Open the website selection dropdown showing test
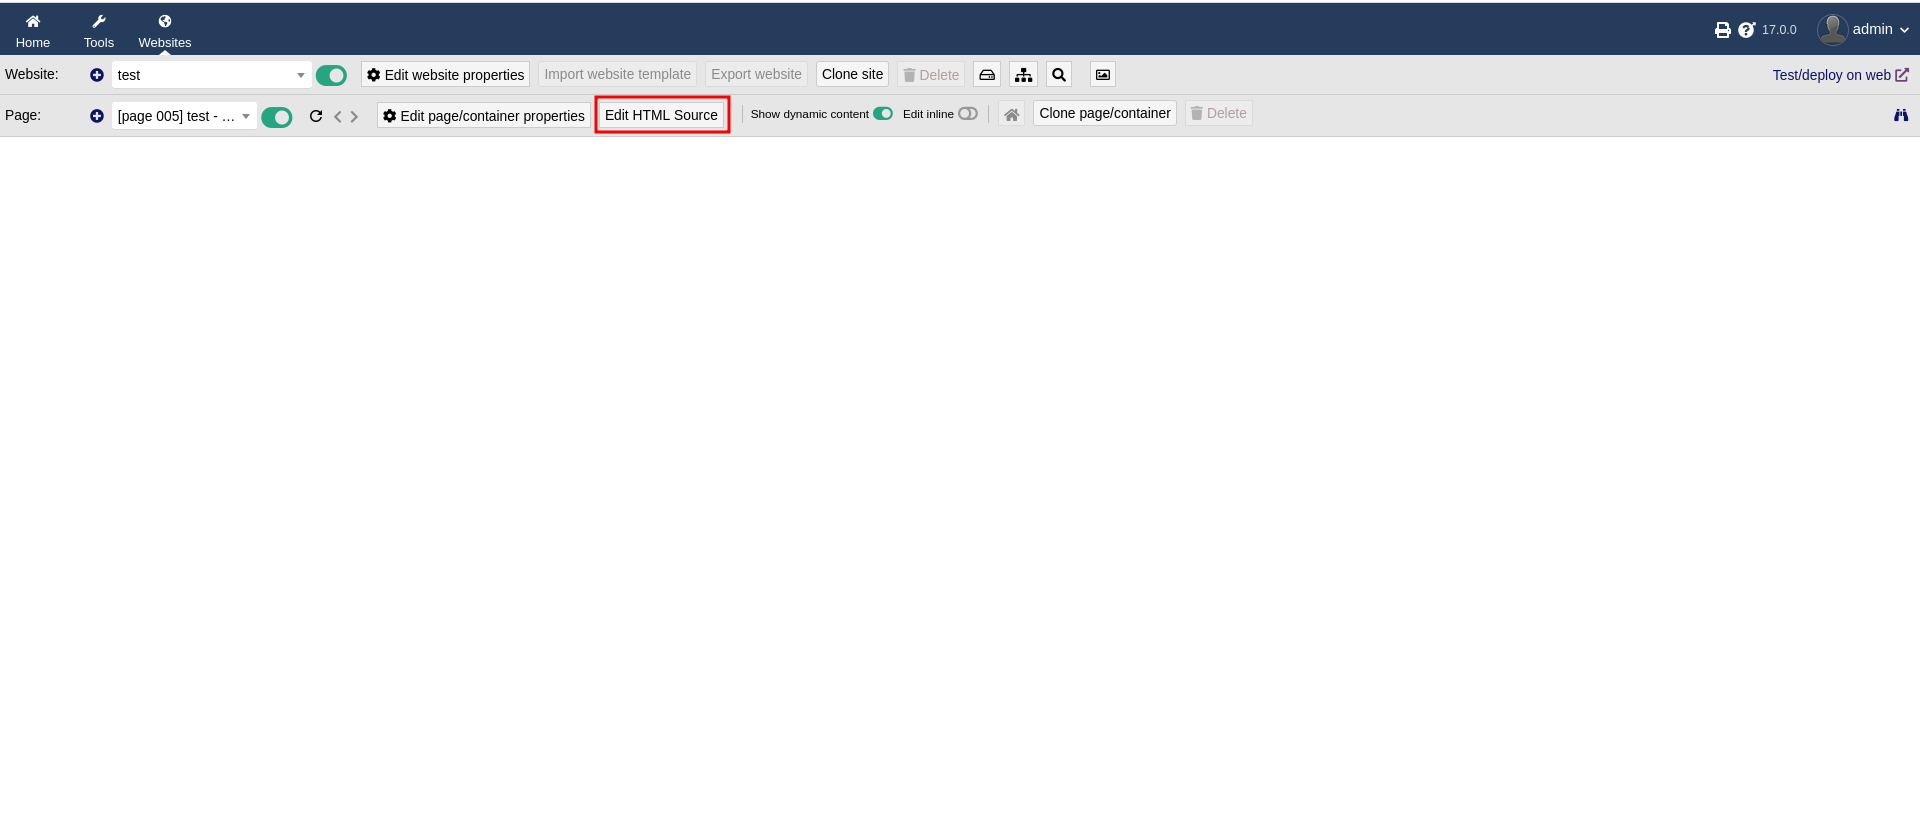Screen dimensions: 1920x813 [210, 75]
